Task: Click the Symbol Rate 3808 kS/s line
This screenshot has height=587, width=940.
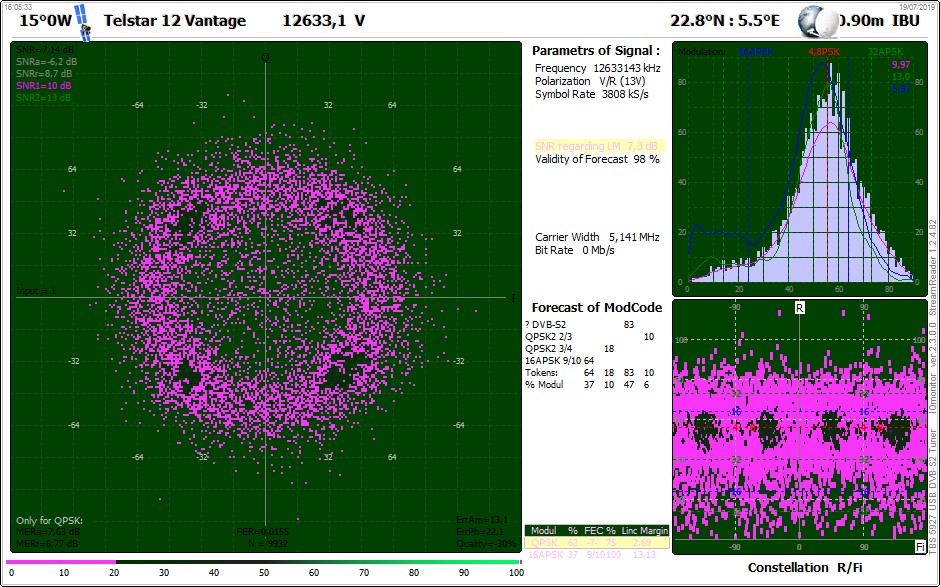Action: pyautogui.click(x=592, y=94)
